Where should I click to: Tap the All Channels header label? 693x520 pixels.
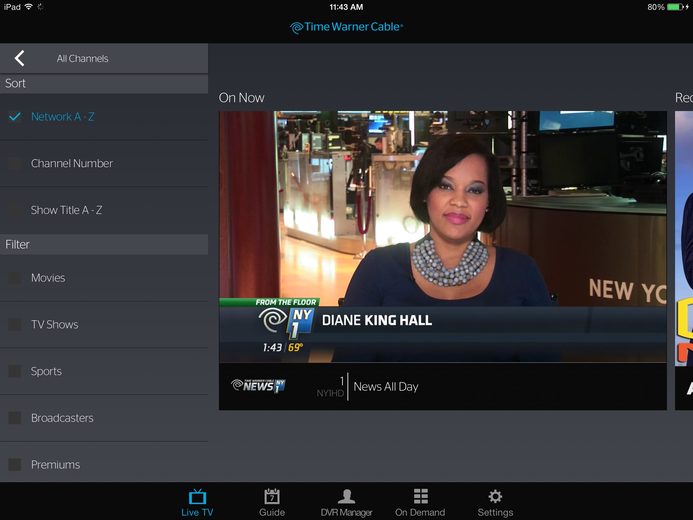point(82,58)
